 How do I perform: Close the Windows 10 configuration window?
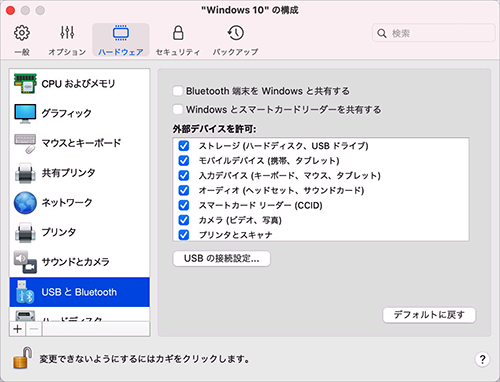tap(11, 10)
